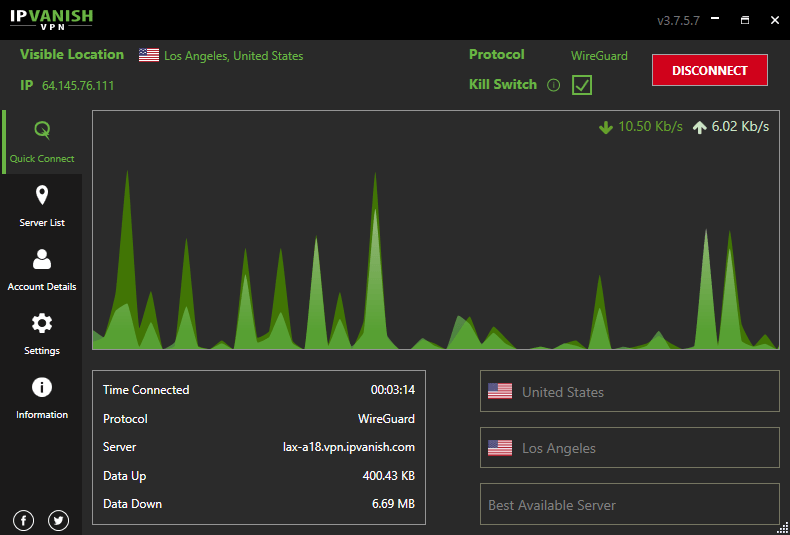The width and height of the screenshot is (790, 535).
Task: Click the red DISCONNECT button
Action: (709, 70)
